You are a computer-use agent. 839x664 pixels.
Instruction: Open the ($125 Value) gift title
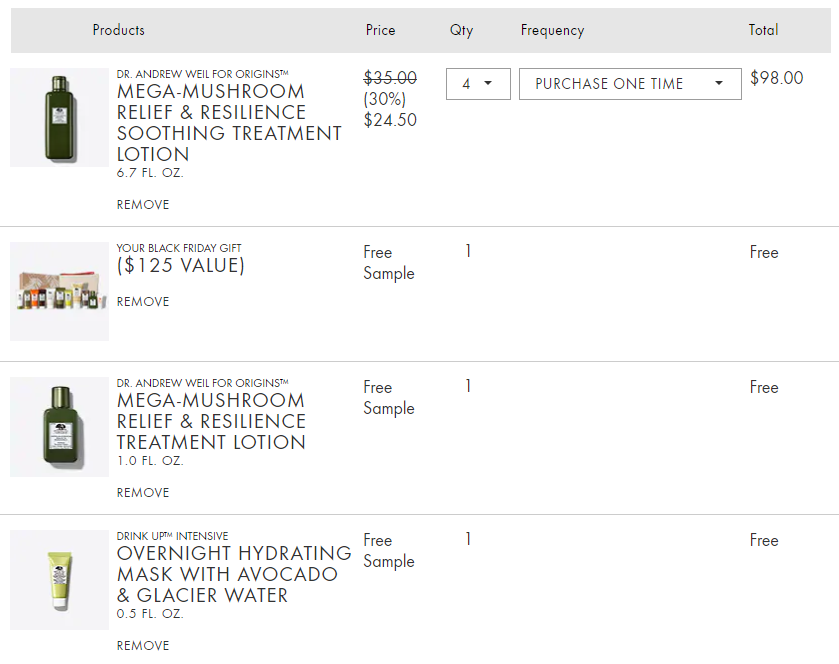pos(180,265)
